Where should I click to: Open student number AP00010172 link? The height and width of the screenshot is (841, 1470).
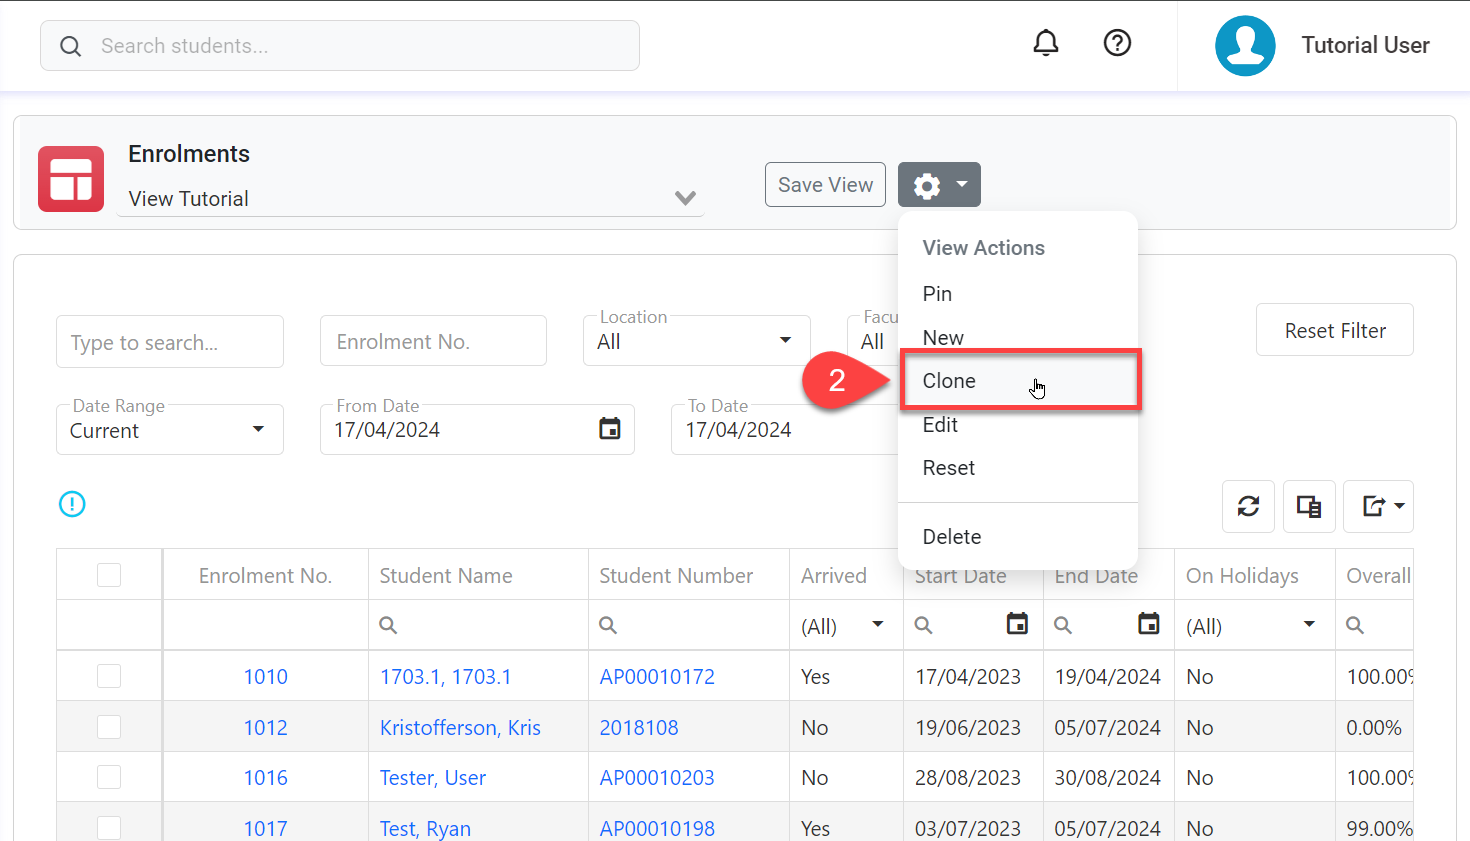(x=657, y=677)
